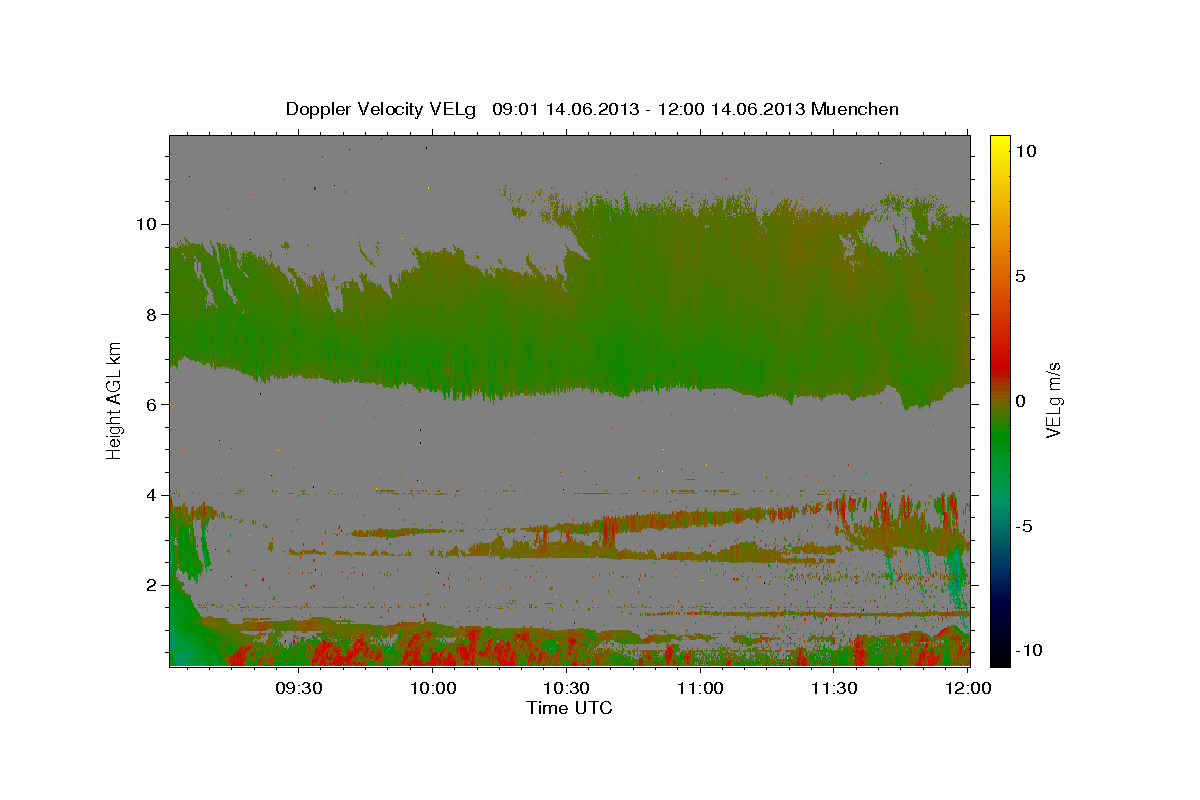
Task: Click the 'Height AGL km' axis label
Action: click(x=115, y=399)
